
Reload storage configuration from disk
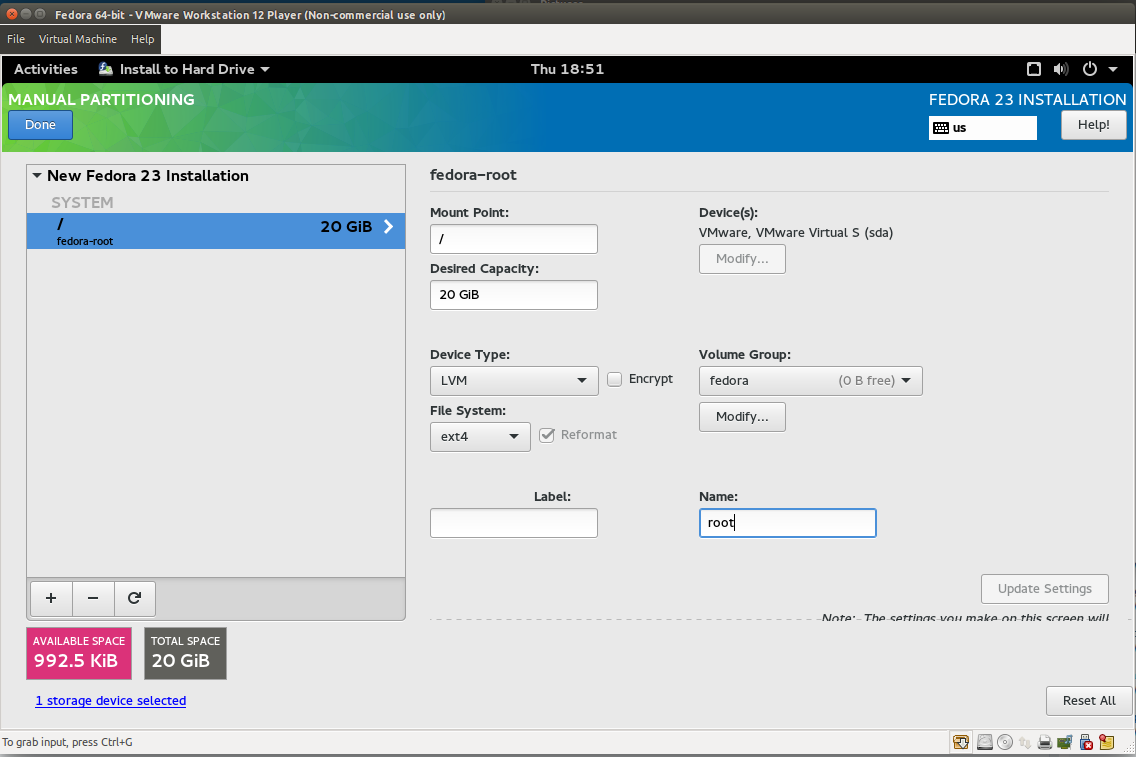[x=134, y=598]
